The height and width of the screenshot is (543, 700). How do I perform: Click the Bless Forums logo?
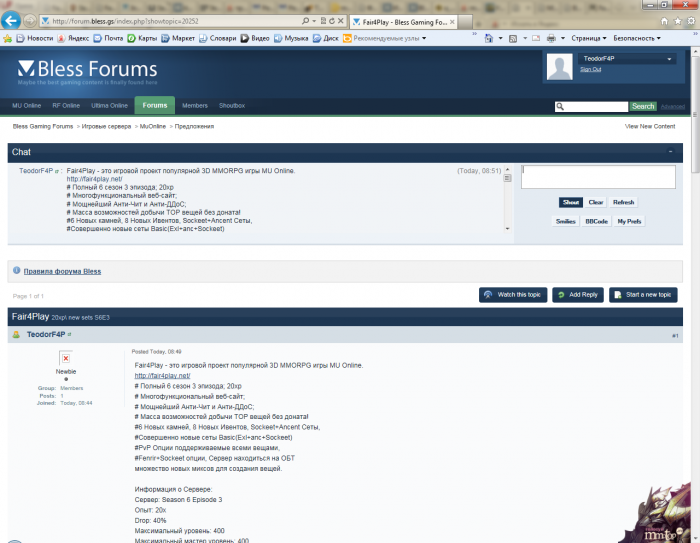pyautogui.click(x=86, y=70)
